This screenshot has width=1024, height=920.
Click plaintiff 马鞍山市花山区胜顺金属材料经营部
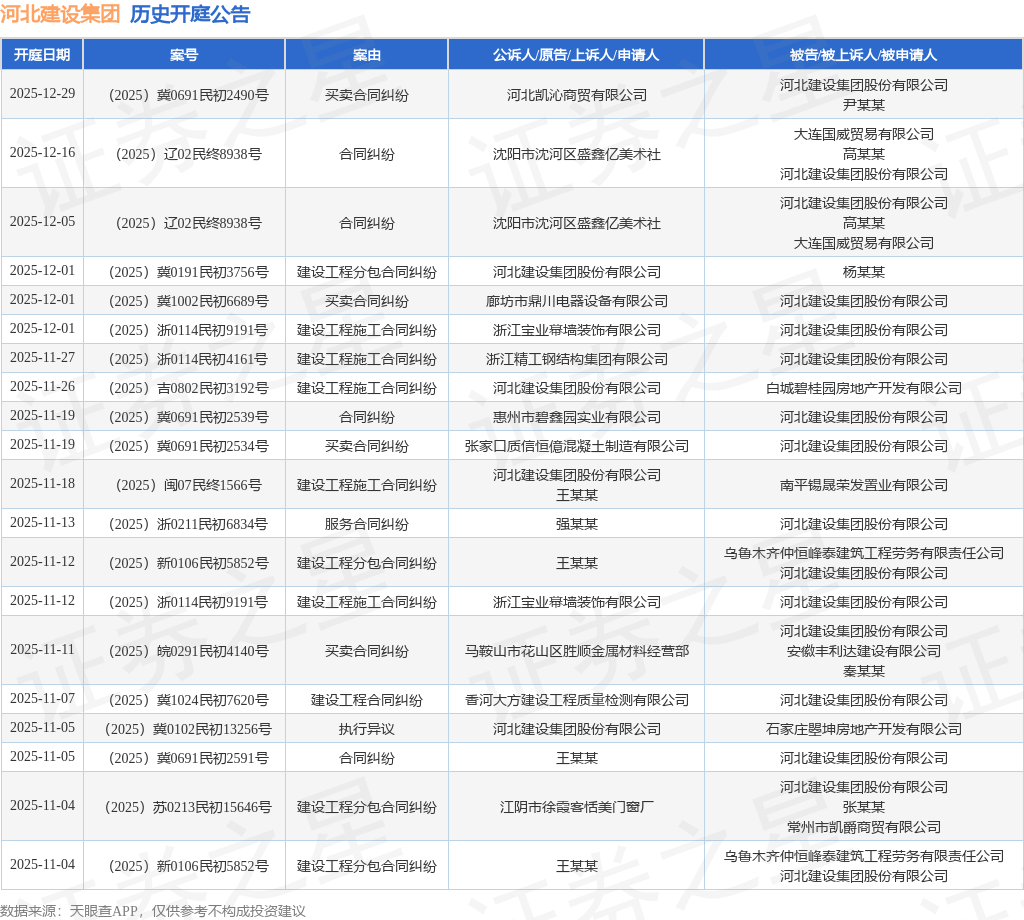coord(577,651)
